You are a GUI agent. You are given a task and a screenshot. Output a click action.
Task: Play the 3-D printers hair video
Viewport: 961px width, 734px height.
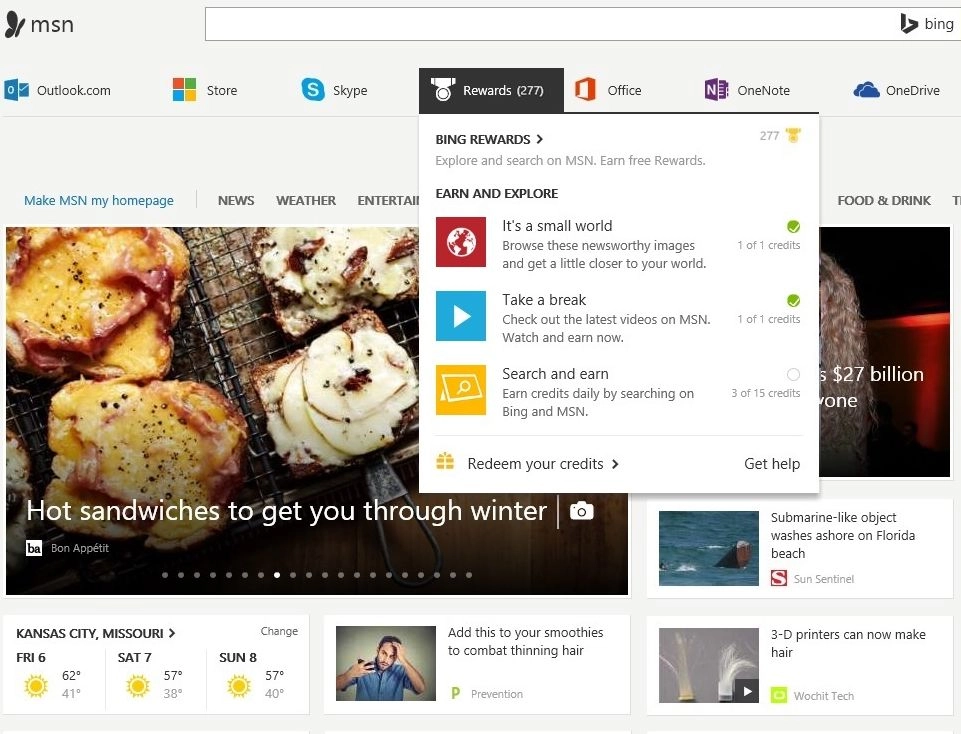click(747, 691)
